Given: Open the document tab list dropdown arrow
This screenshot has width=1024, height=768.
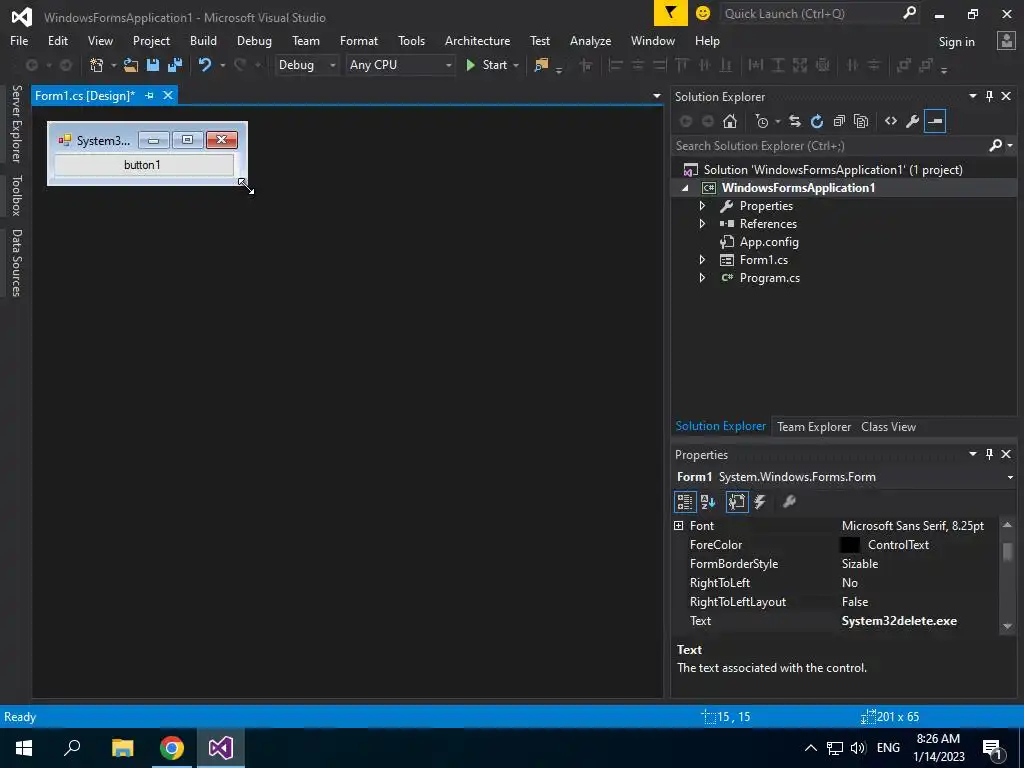Looking at the screenshot, I should [656, 96].
